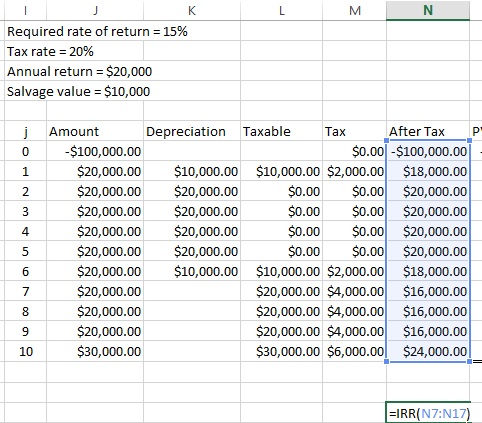Select the Required rate of return cell

[x=97, y=32]
